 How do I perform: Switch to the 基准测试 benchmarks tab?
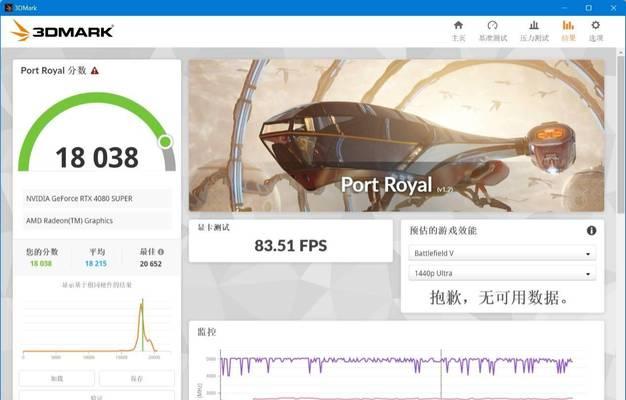(493, 31)
